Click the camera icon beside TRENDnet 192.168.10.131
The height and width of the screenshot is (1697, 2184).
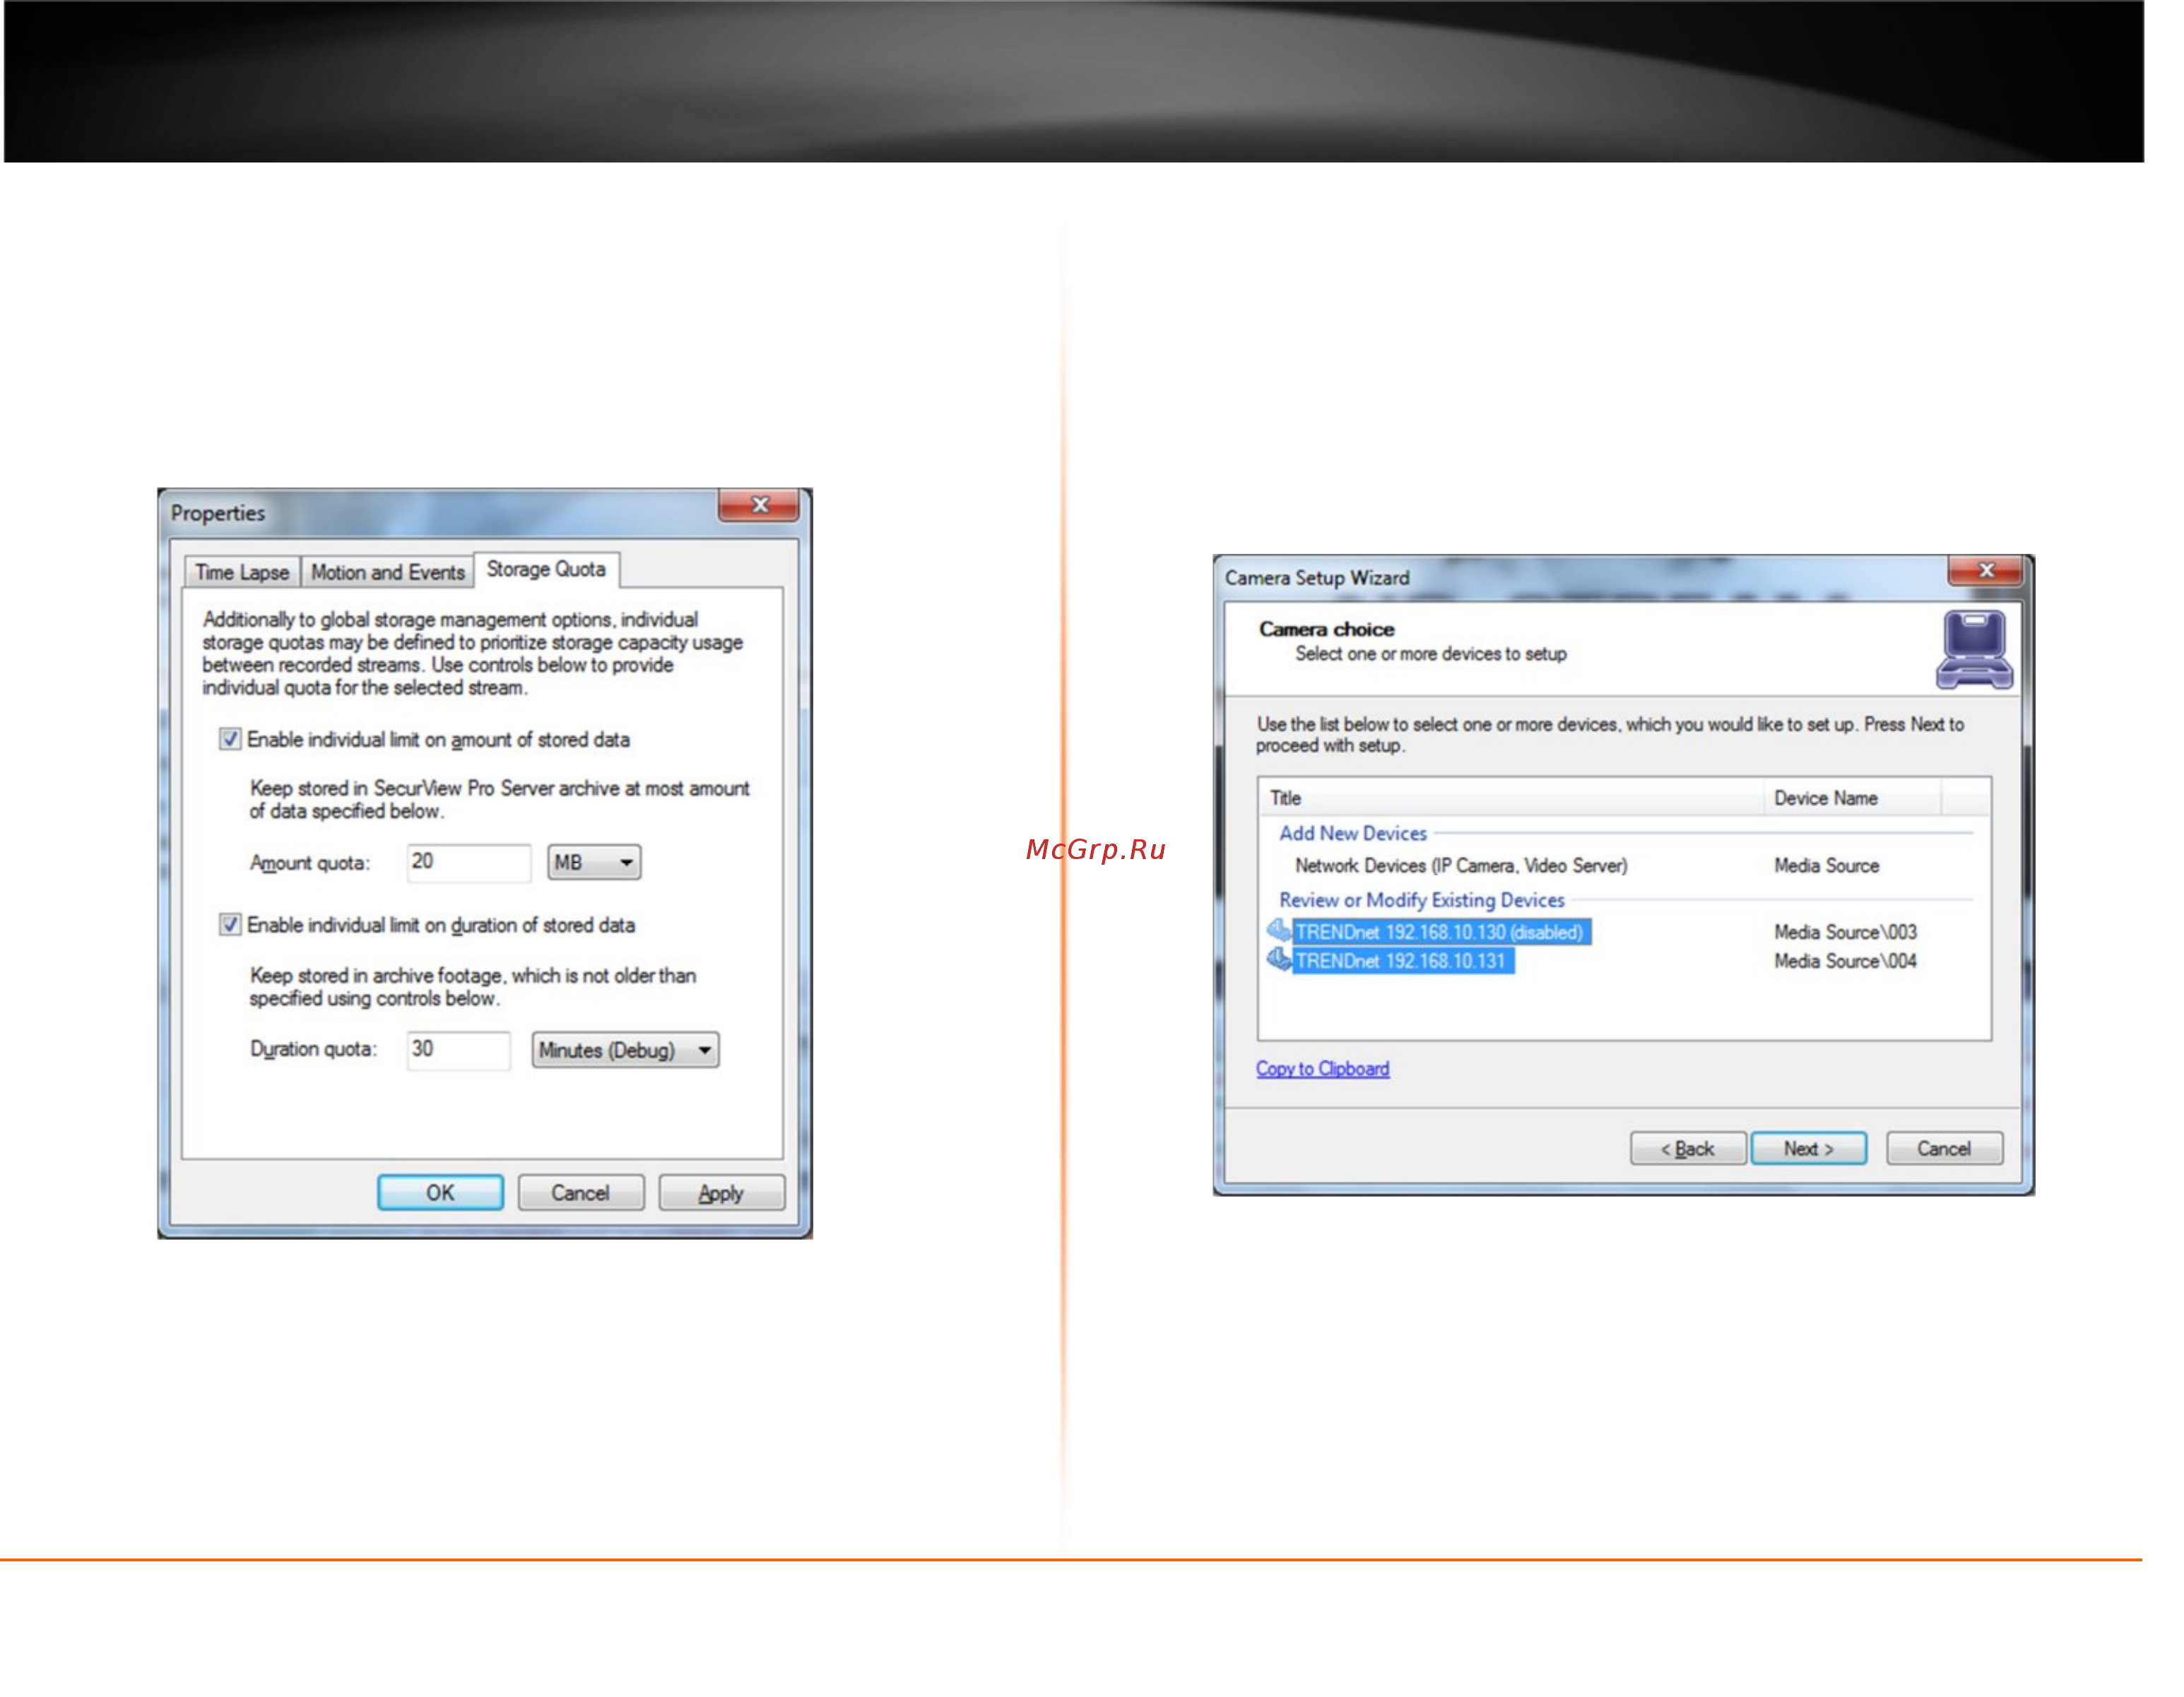1279,960
